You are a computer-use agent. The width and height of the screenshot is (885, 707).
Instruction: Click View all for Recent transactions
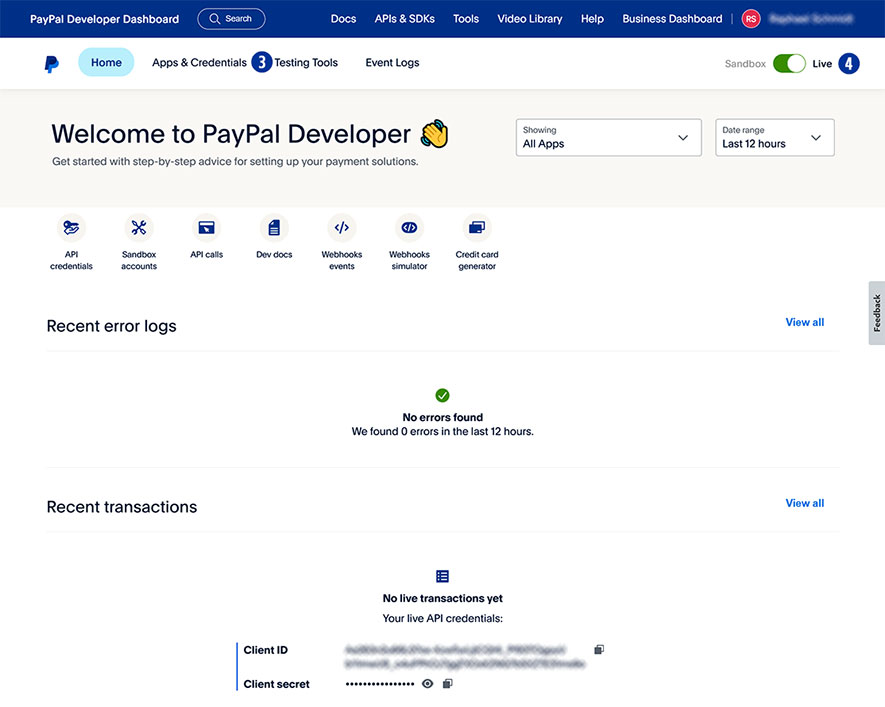pyautogui.click(x=804, y=503)
